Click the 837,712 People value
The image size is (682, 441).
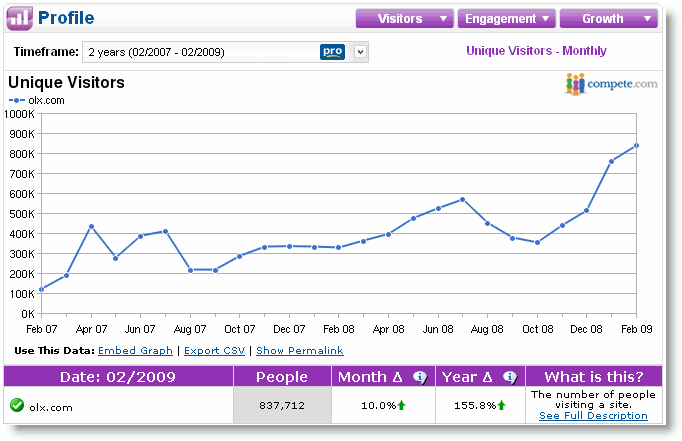[282, 406]
